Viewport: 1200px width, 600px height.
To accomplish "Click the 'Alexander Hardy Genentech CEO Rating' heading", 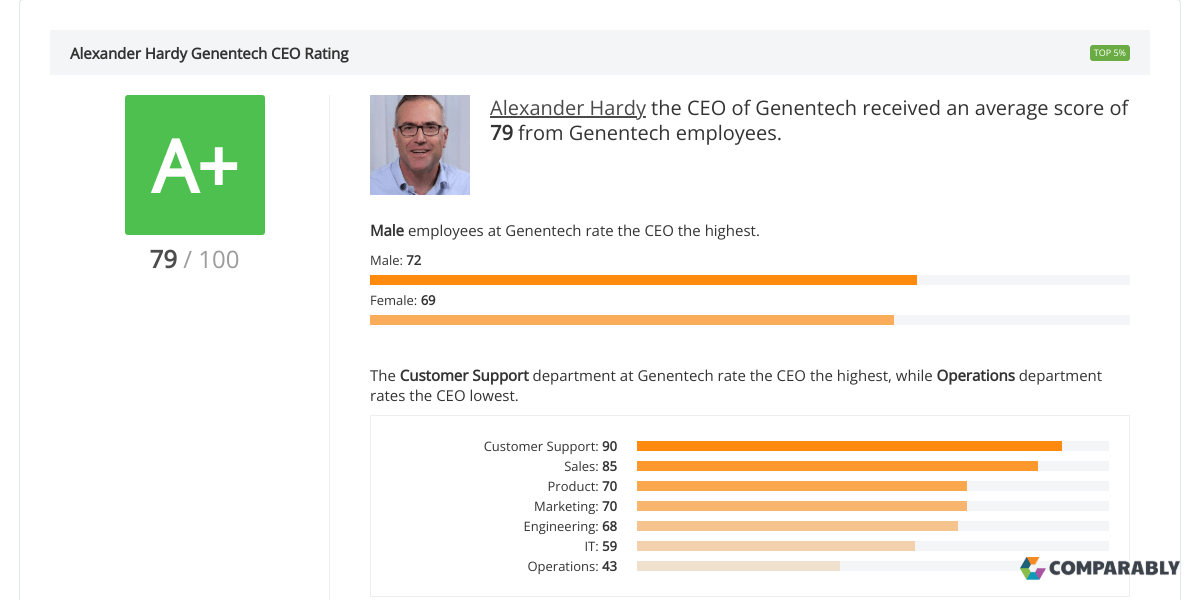I will click(x=210, y=54).
